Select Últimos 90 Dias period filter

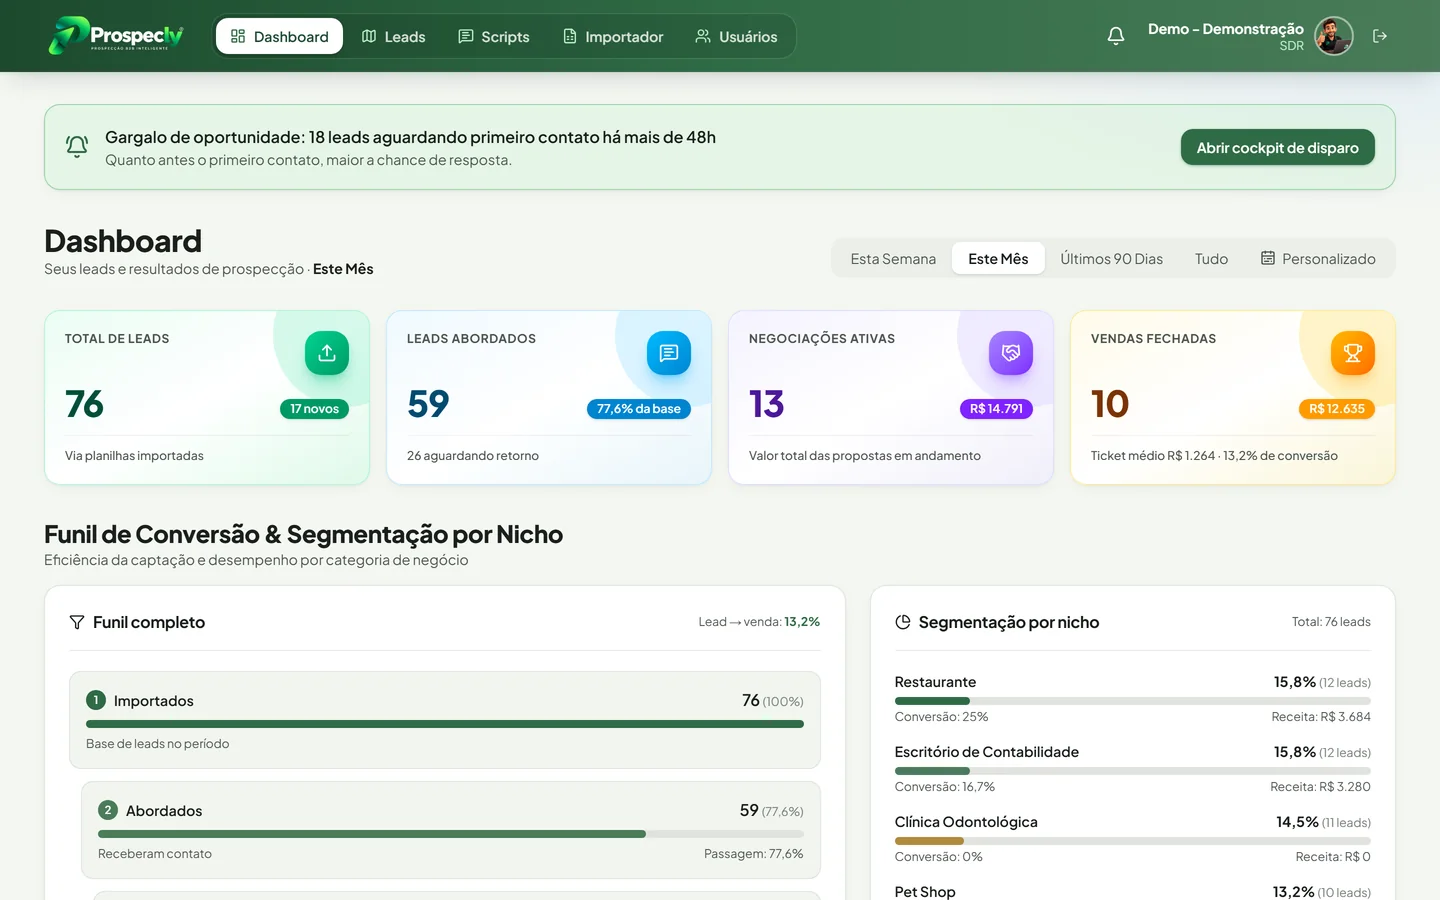[1111, 258]
